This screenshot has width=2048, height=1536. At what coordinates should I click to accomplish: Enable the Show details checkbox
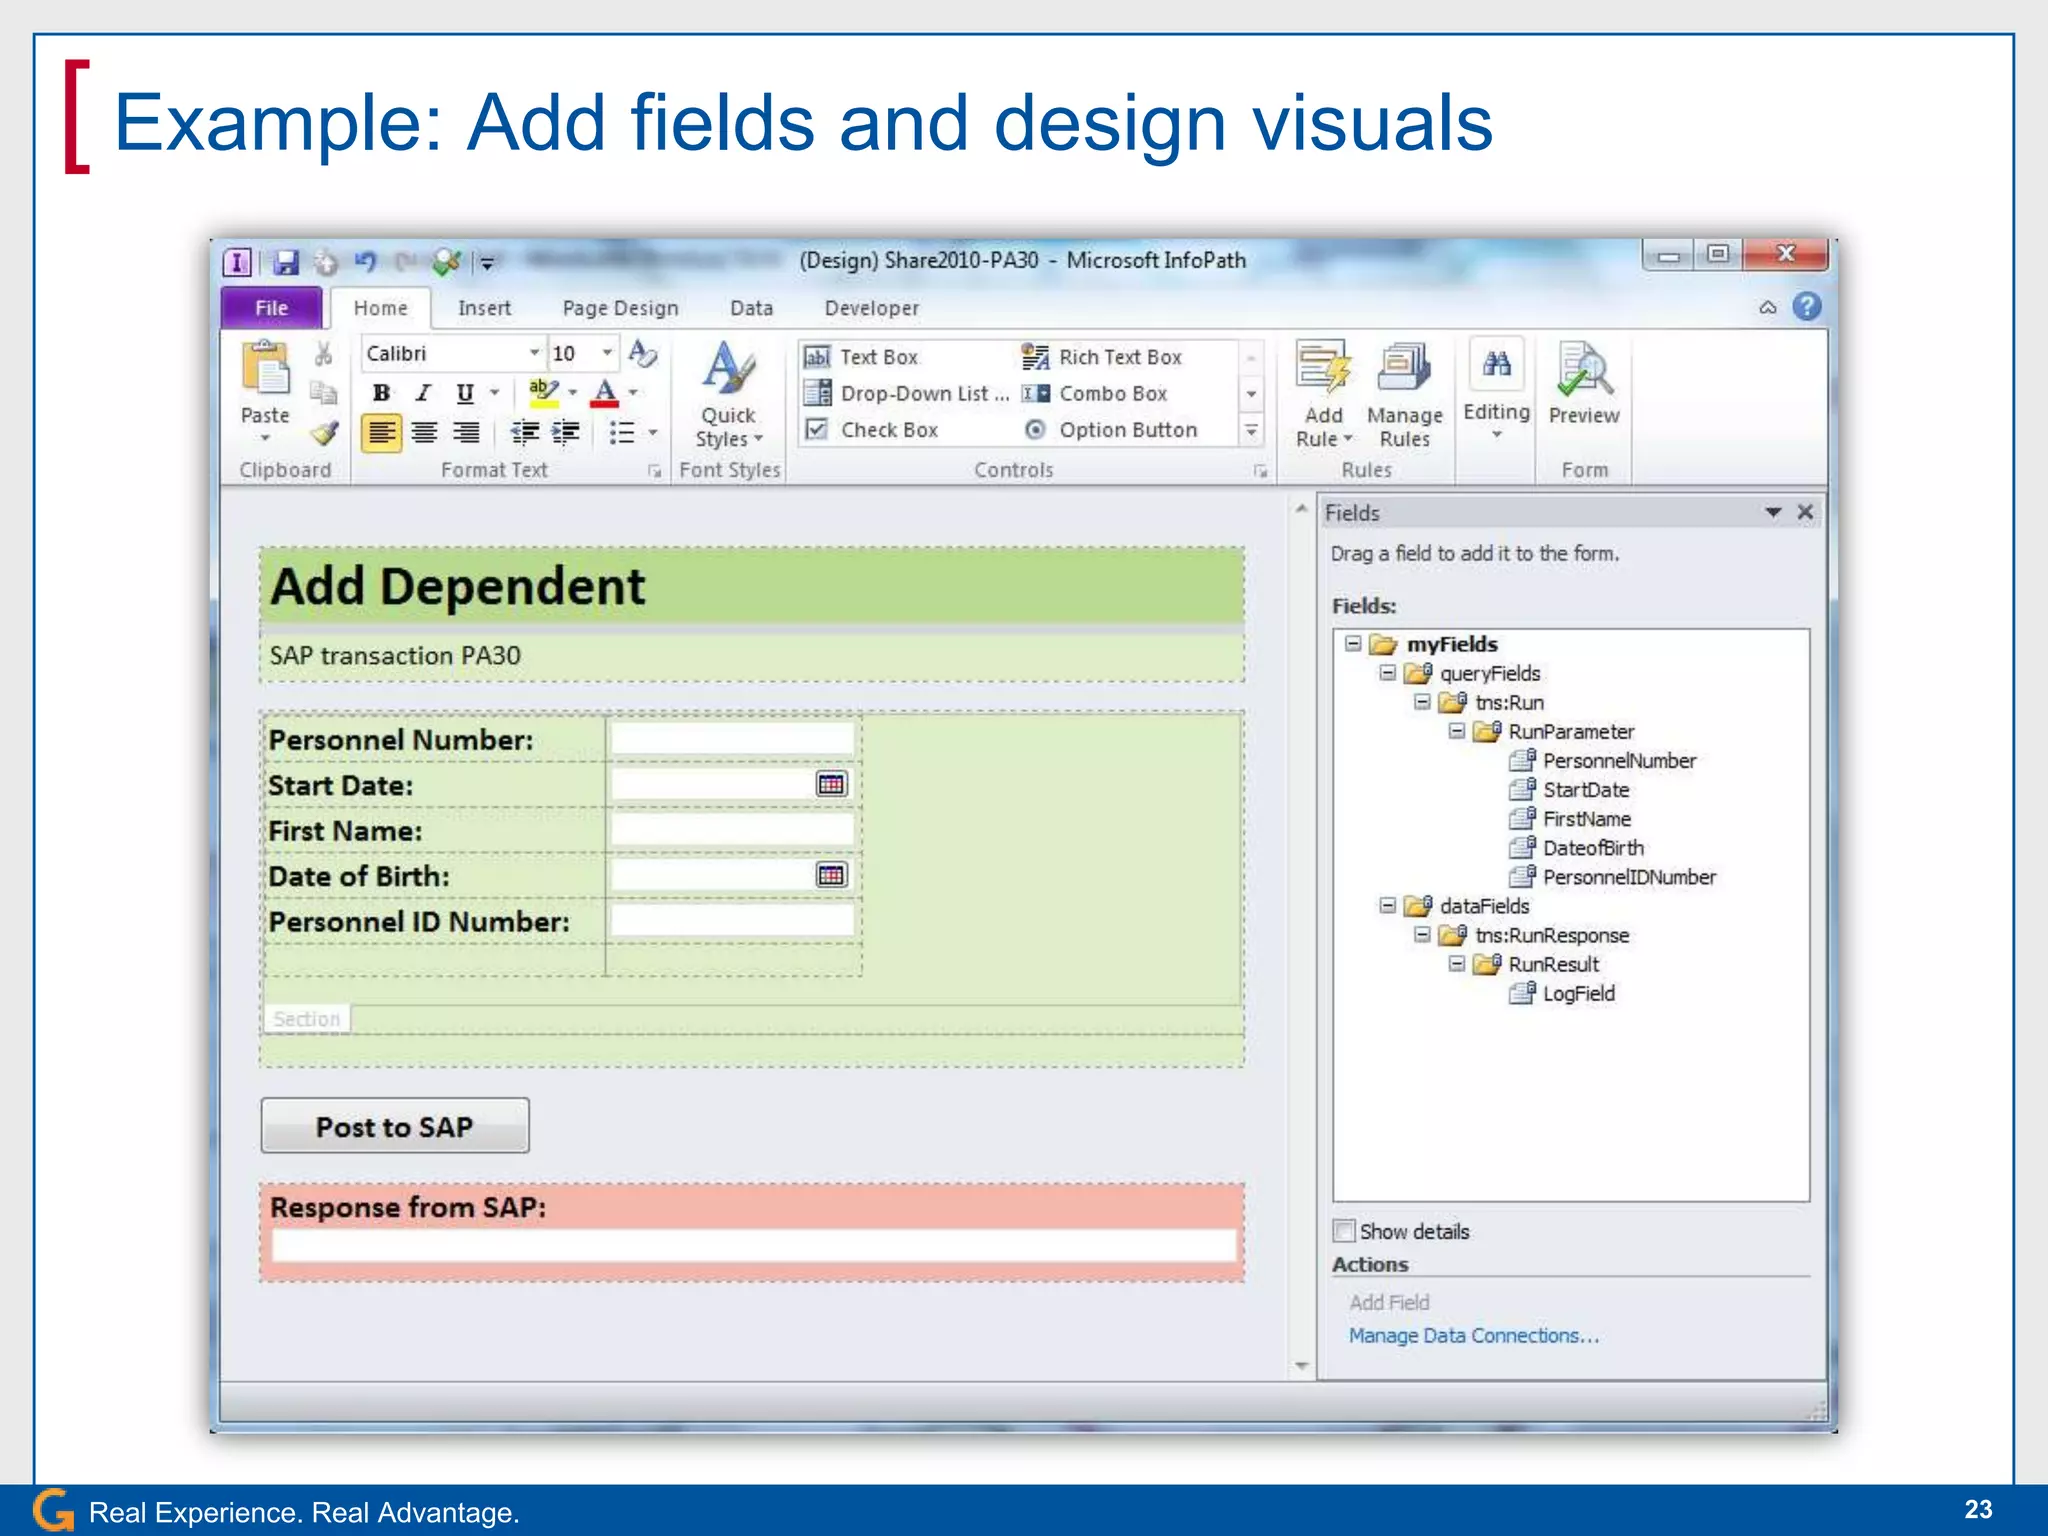pos(1344,1230)
